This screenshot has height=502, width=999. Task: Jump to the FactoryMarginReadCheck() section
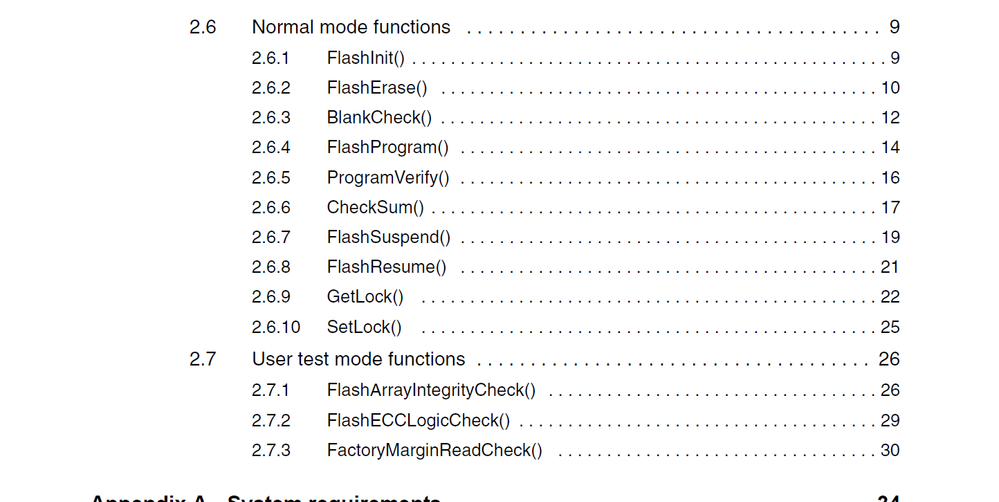click(x=435, y=450)
